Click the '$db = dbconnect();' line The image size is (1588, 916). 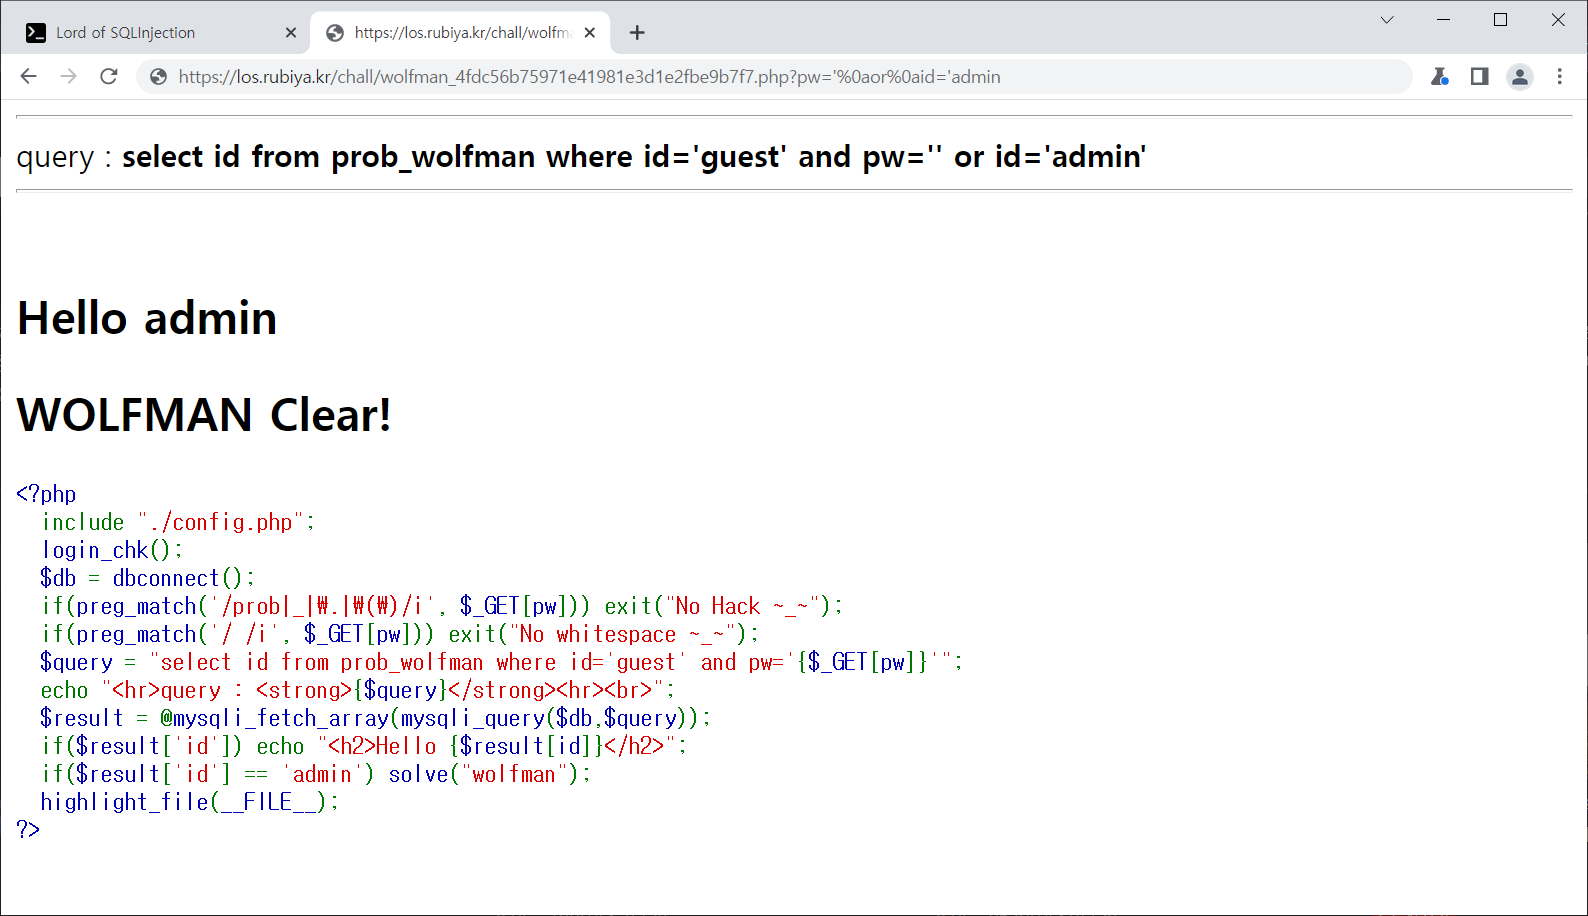pyautogui.click(x=148, y=578)
